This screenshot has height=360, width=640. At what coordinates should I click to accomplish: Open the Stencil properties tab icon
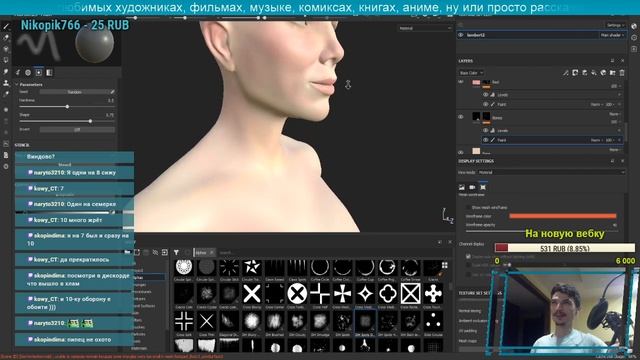pyautogui.click(x=39, y=72)
